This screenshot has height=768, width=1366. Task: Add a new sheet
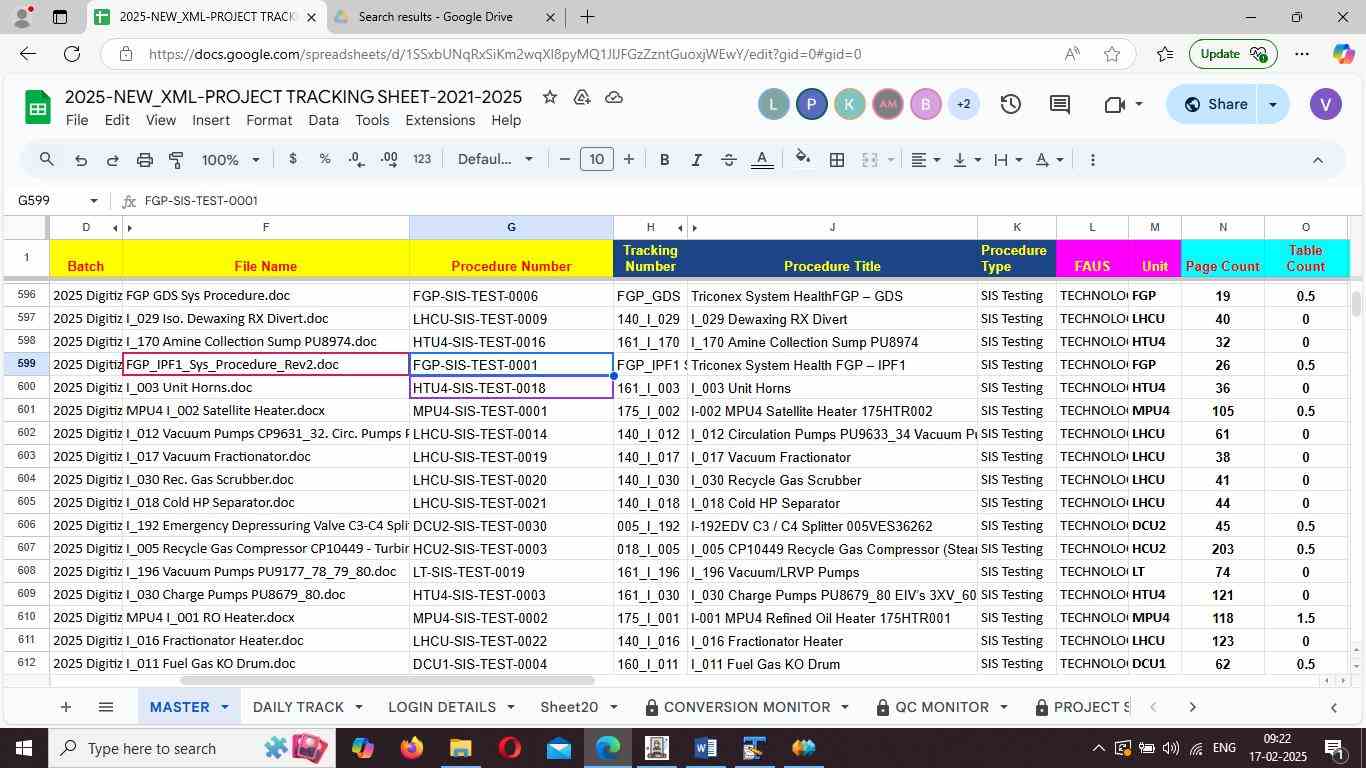point(65,707)
